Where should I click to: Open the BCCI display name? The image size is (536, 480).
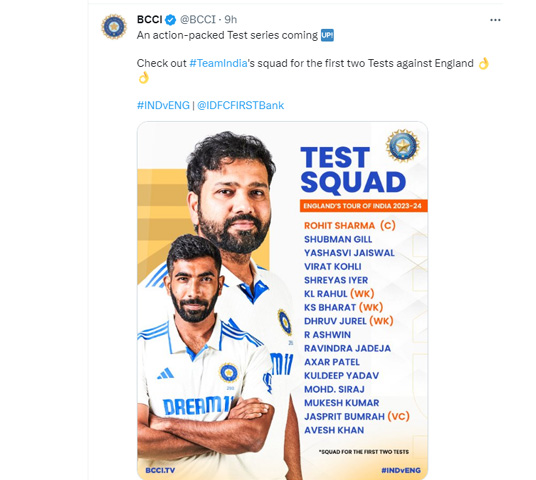pos(149,19)
